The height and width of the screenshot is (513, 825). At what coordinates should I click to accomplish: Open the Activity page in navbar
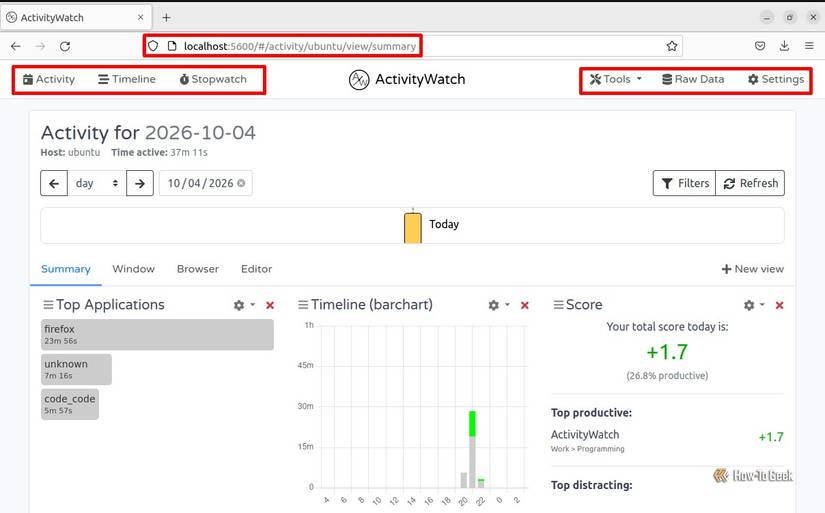point(48,79)
